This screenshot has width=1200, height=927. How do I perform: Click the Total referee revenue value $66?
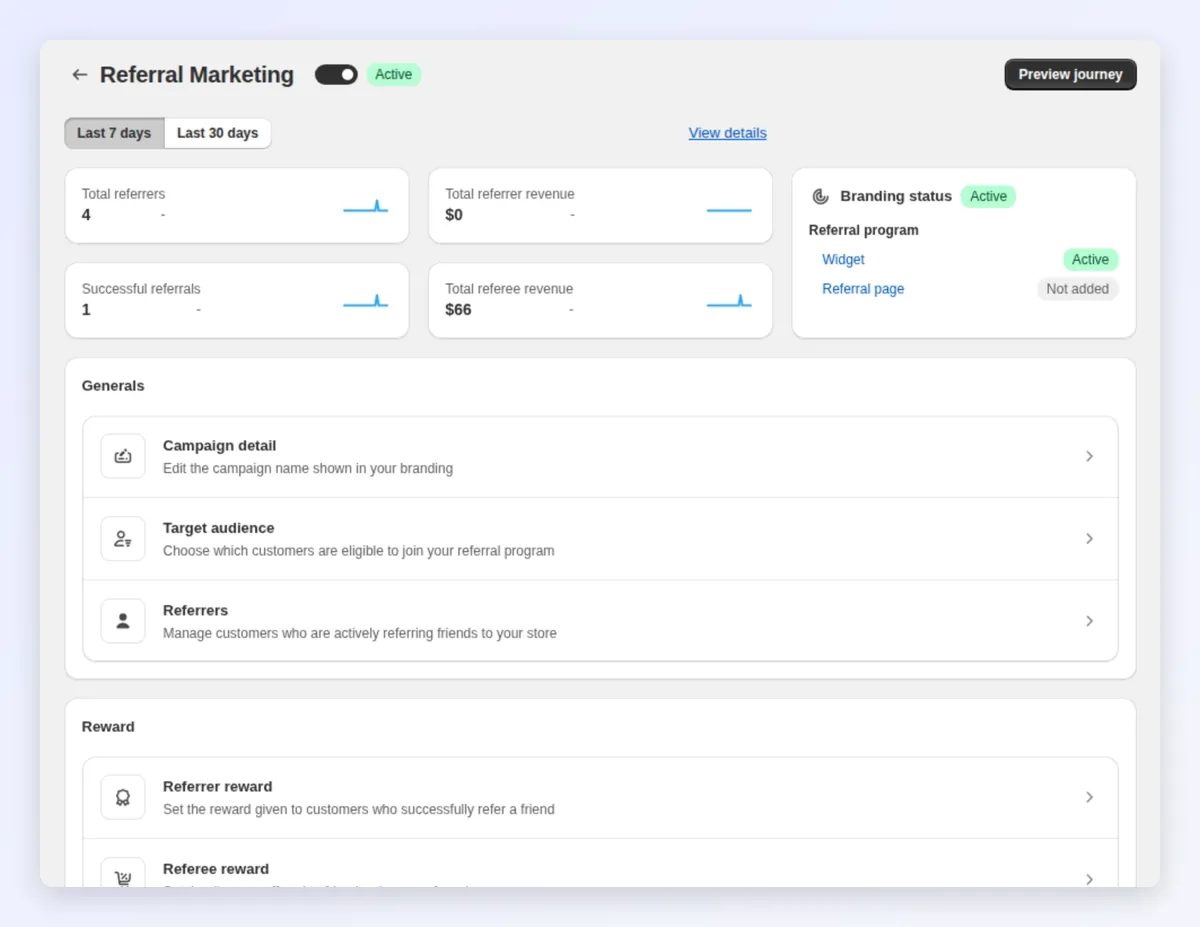458,310
